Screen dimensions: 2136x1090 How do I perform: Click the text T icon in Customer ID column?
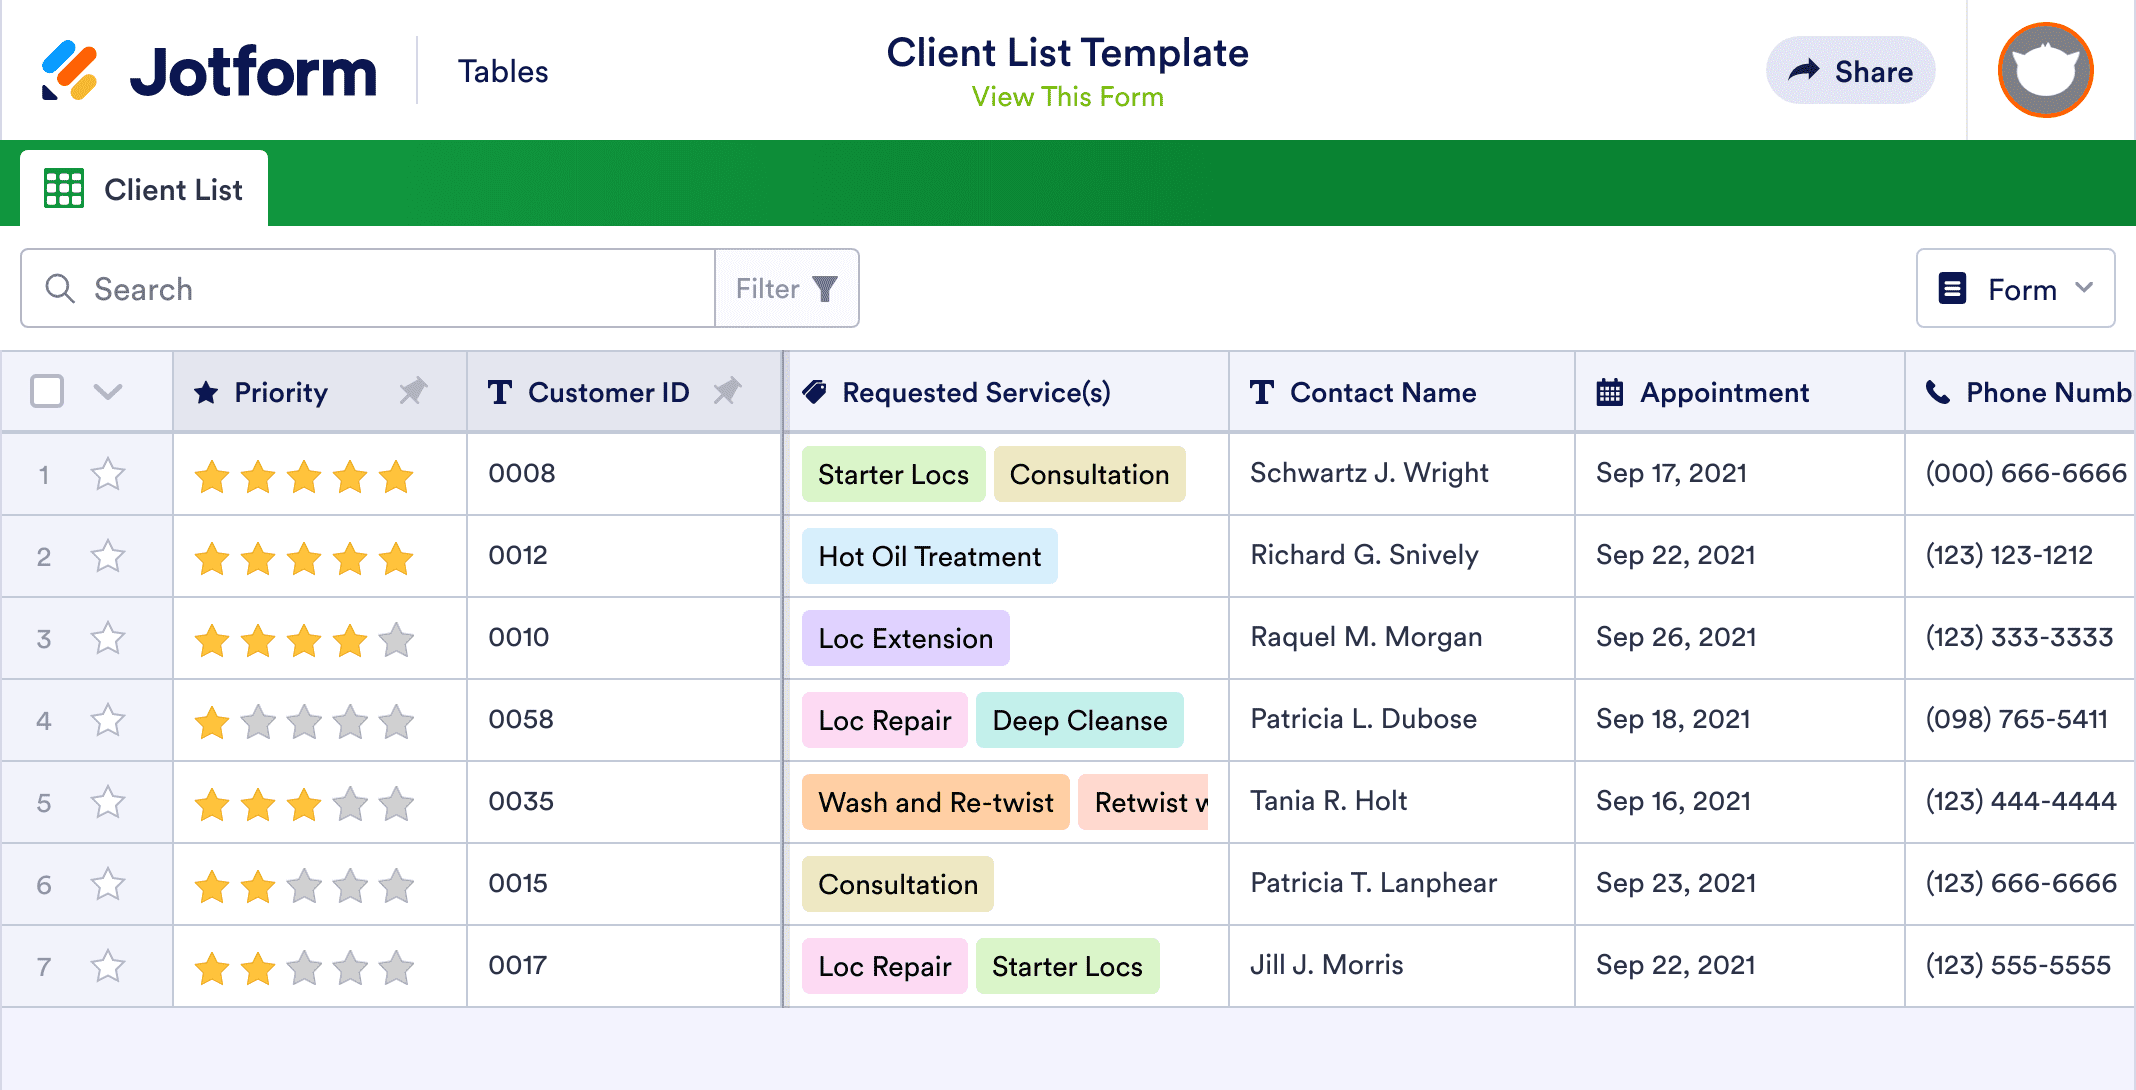500,393
